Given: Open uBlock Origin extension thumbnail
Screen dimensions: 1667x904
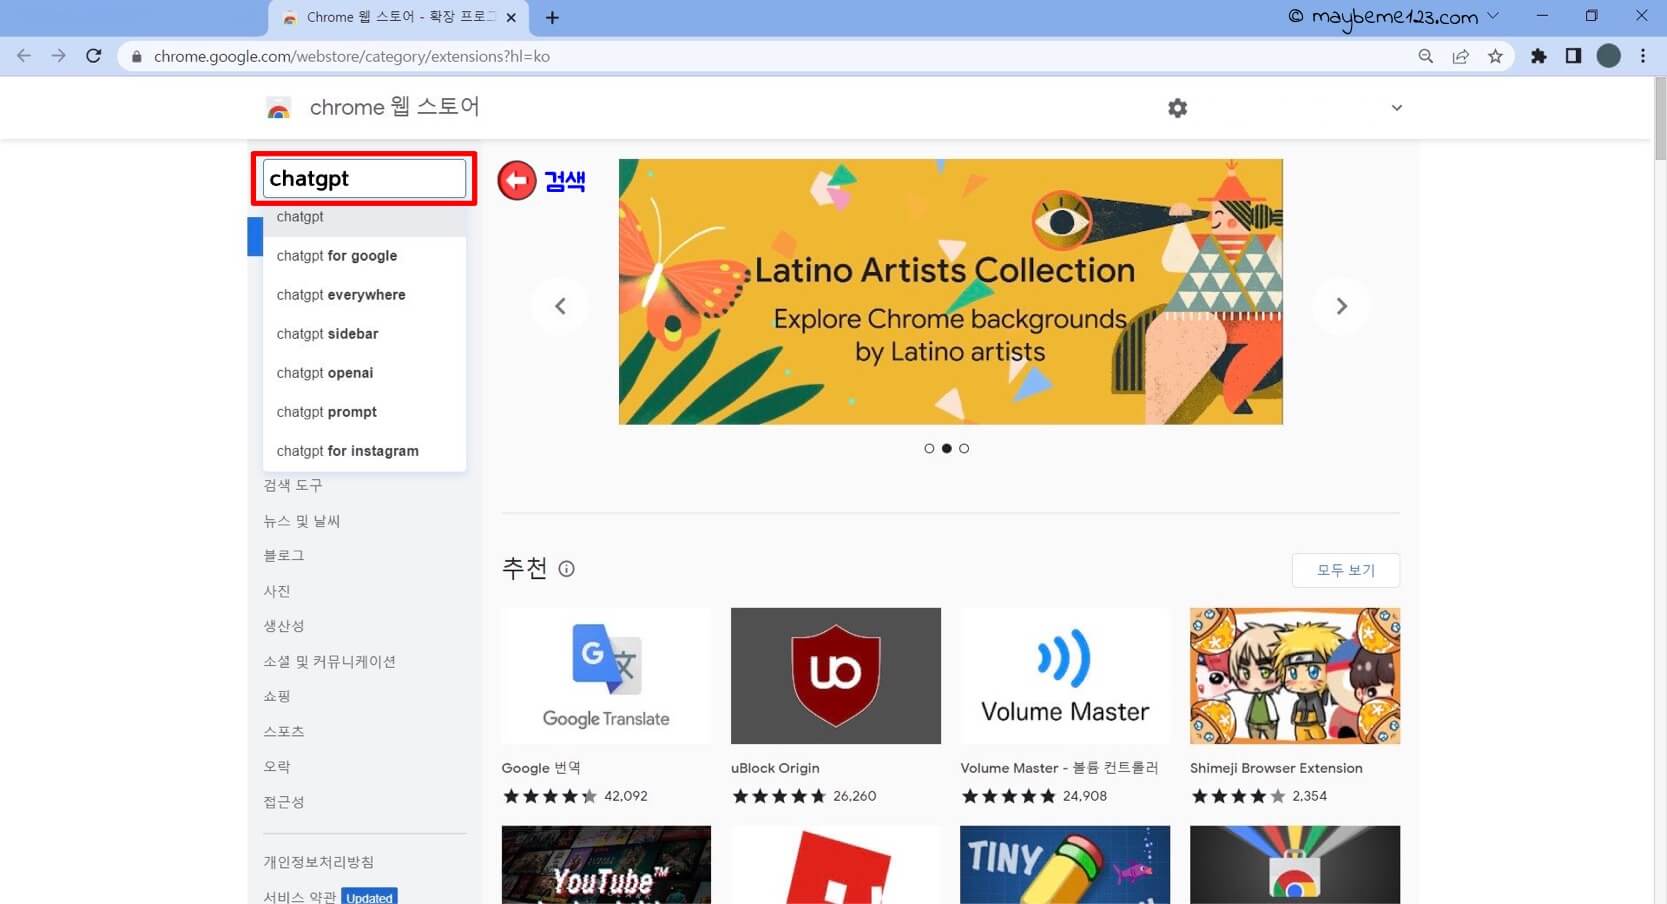Looking at the screenshot, I should [836, 676].
